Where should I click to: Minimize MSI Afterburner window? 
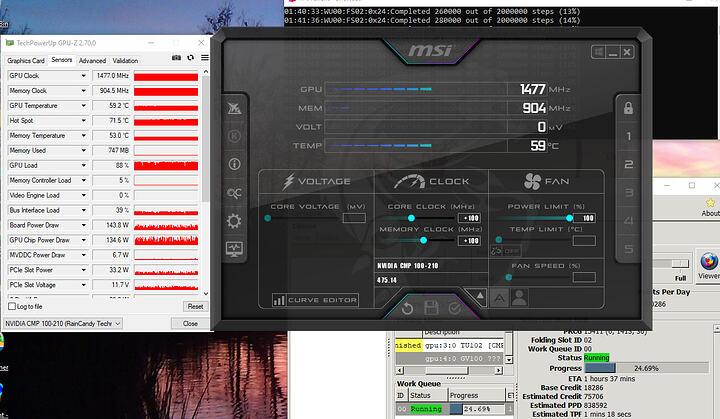pos(613,52)
